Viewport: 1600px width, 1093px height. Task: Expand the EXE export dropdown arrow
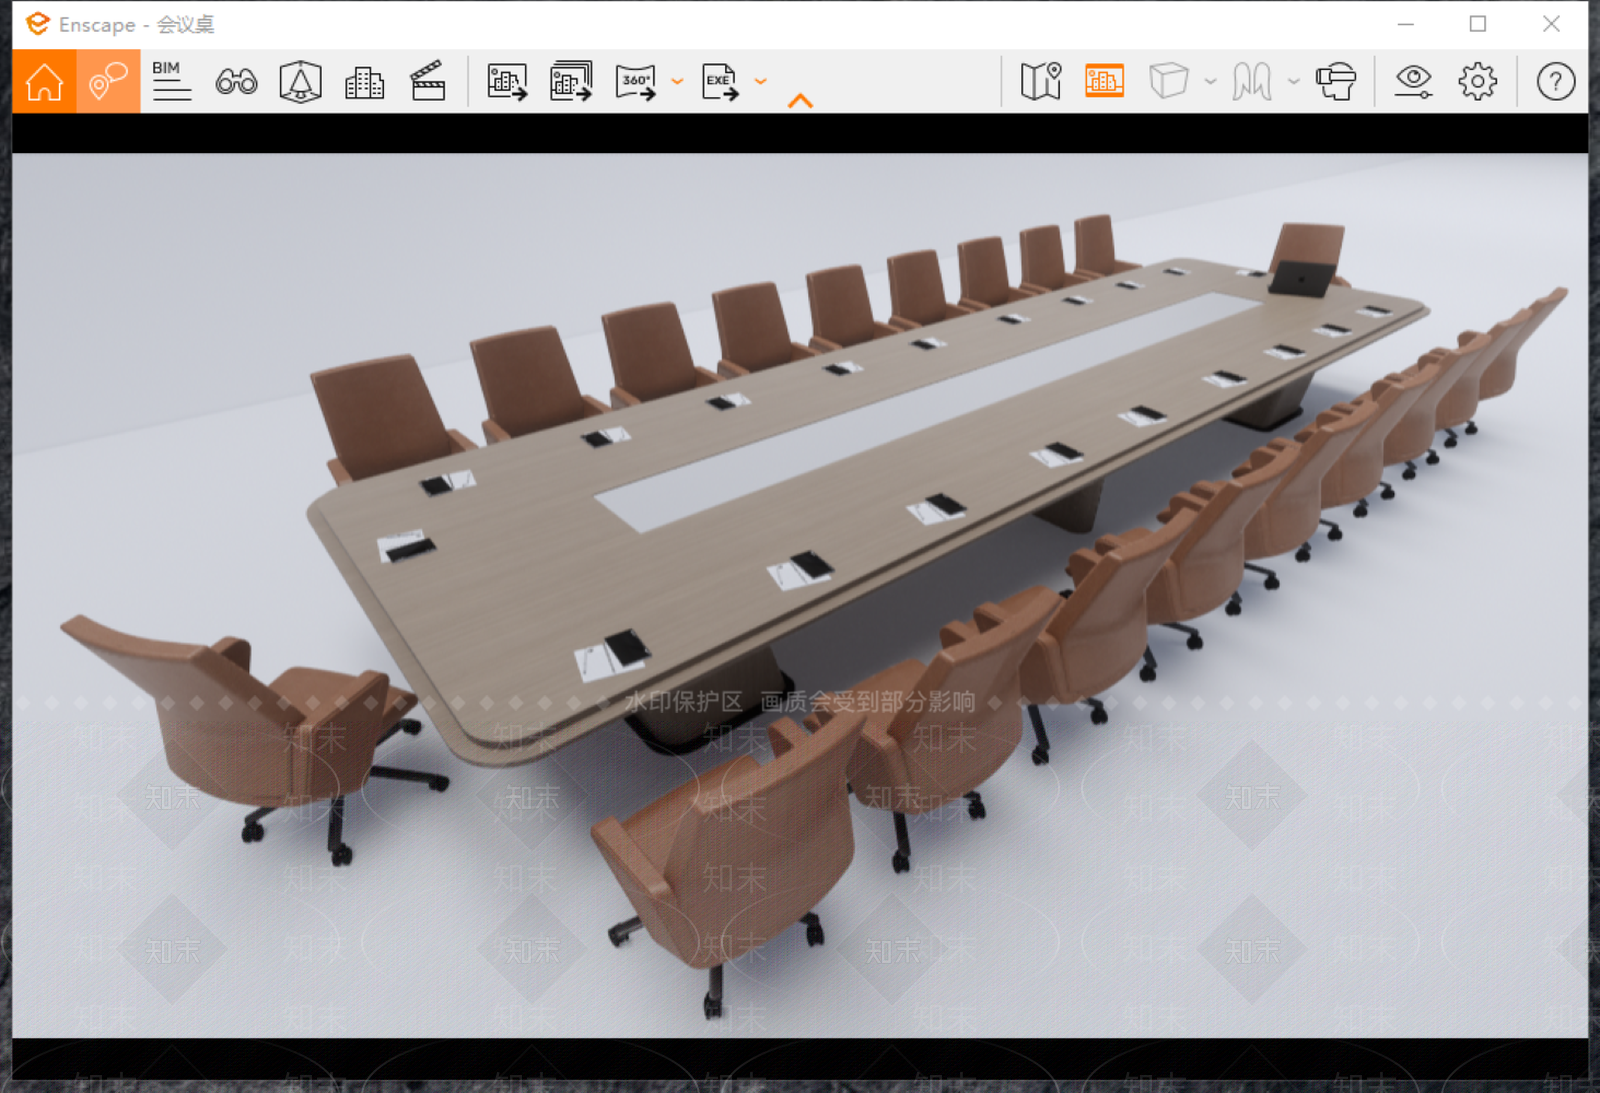tap(761, 82)
